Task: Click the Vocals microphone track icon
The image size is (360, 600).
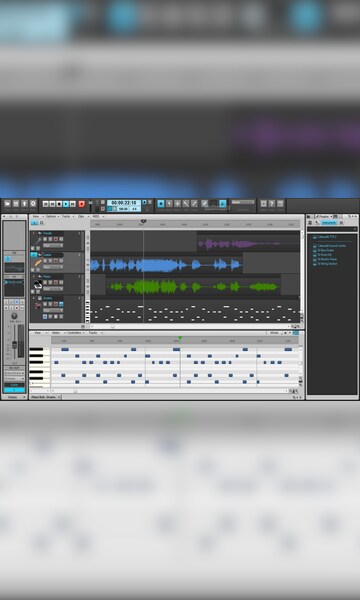Action: [x=38, y=241]
